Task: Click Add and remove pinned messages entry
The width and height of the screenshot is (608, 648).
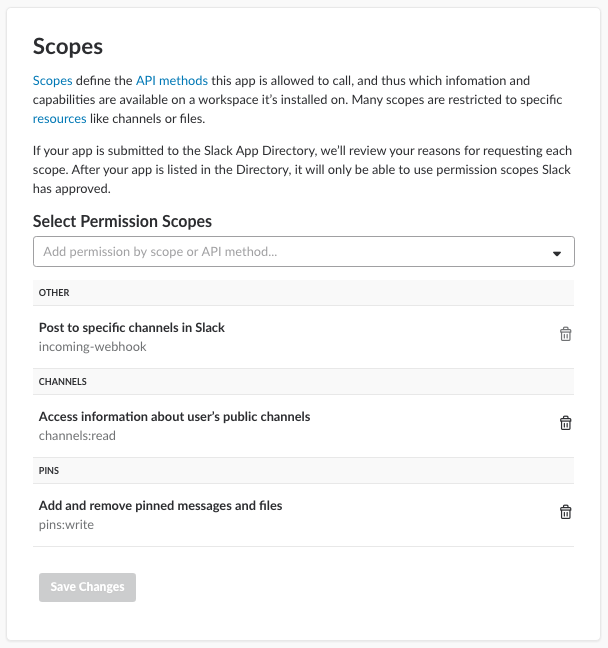Action: 160,505
